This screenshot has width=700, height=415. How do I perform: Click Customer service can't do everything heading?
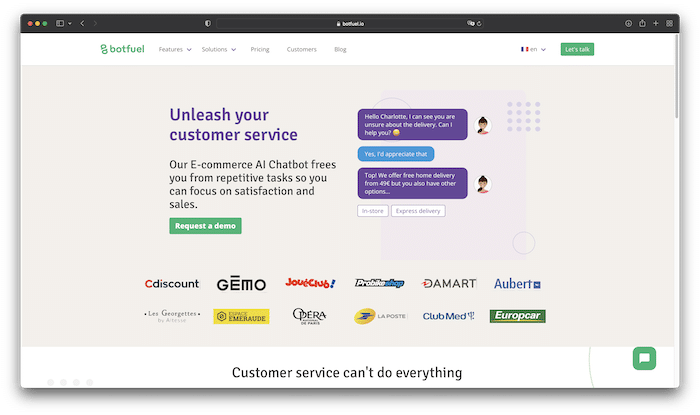click(x=347, y=373)
